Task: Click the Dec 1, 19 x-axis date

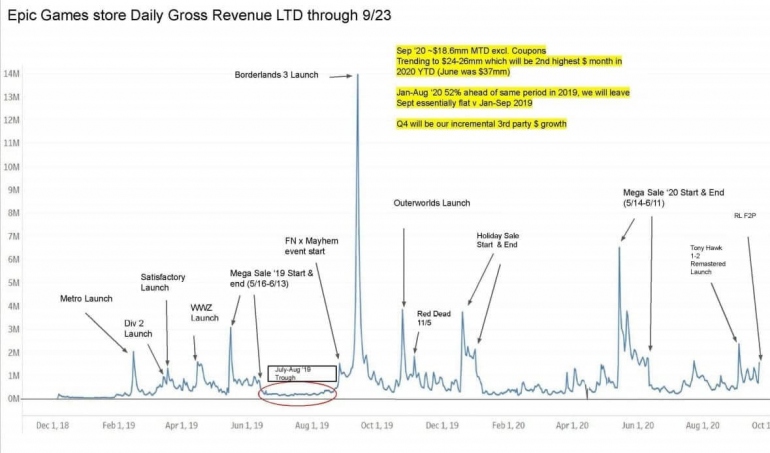Action: (442, 425)
